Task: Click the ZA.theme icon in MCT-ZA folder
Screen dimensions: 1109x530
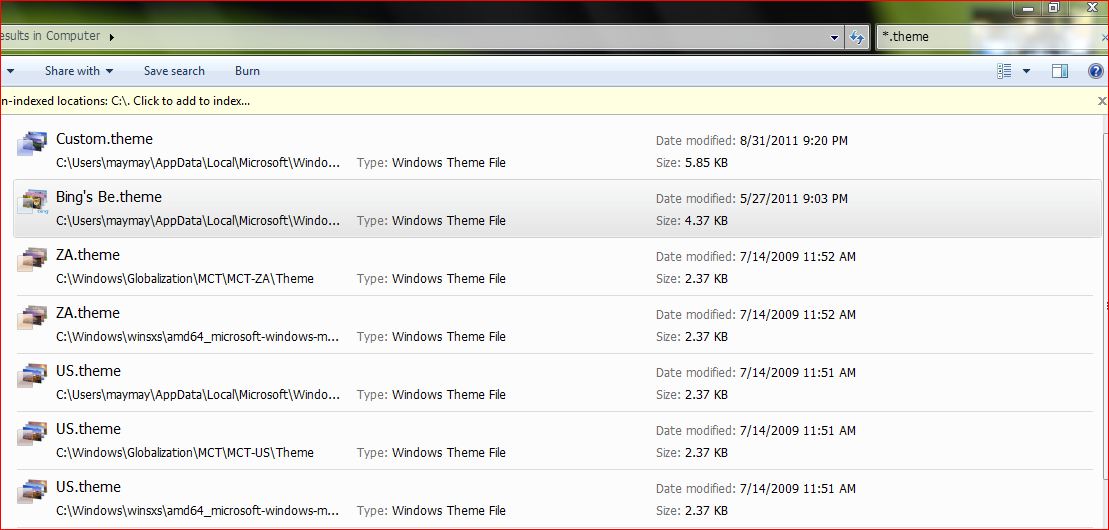Action: click(x=32, y=259)
